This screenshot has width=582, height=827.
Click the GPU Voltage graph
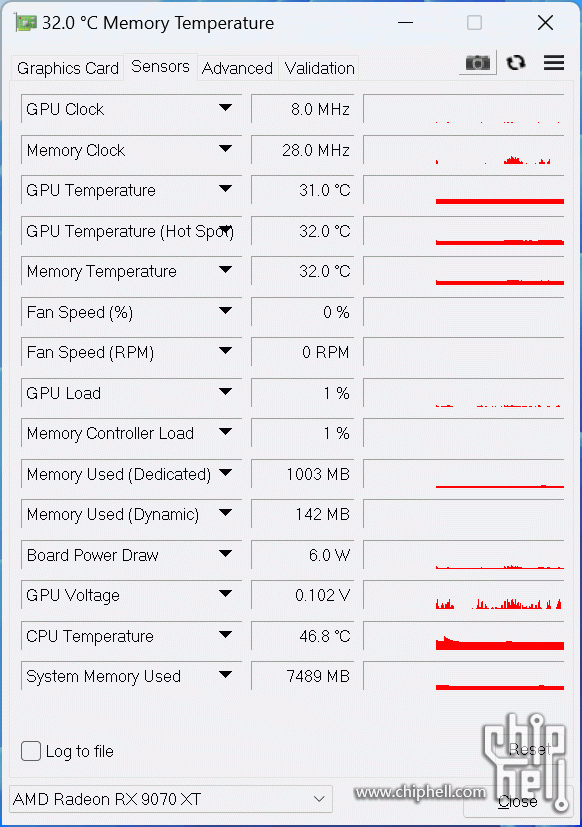(x=463, y=595)
